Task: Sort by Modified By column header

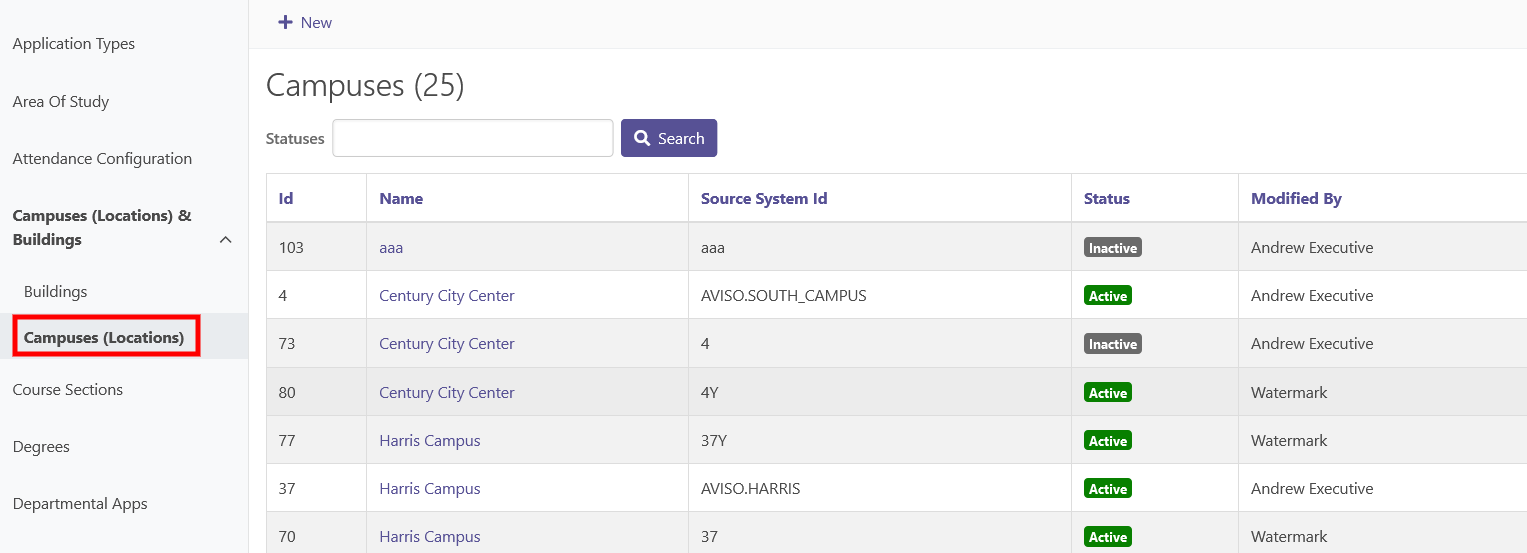Action: (x=1296, y=198)
